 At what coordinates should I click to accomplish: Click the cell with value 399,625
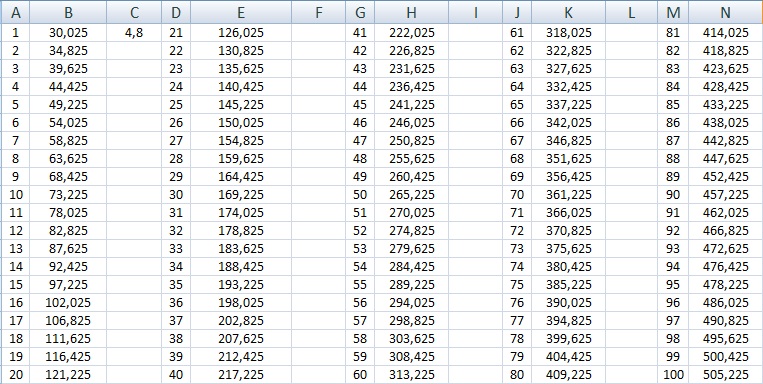click(x=568, y=339)
